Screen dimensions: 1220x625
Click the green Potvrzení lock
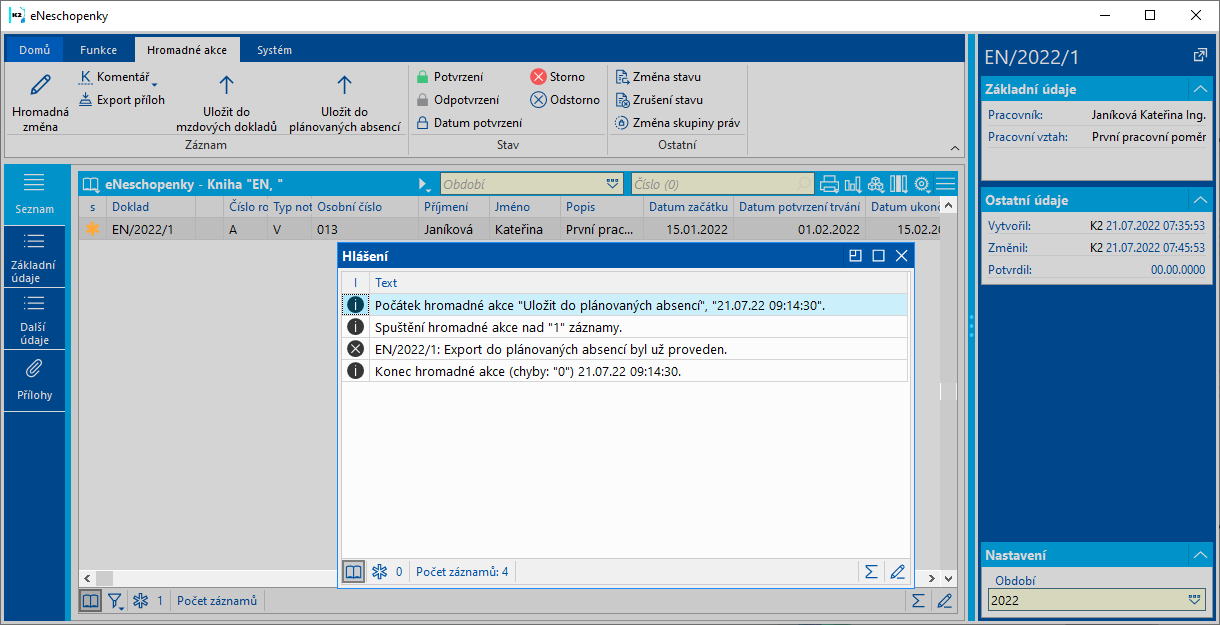click(x=422, y=77)
